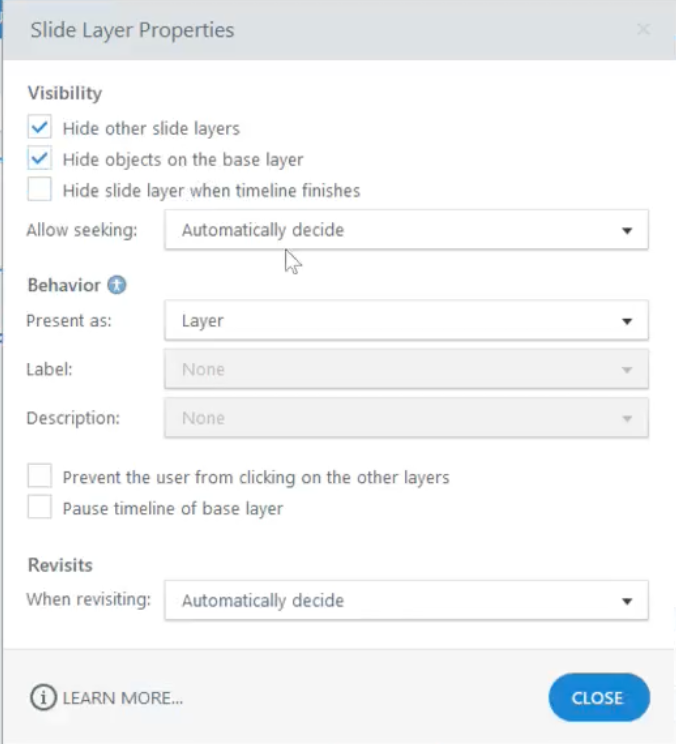Click the Behavior accessibility info icon
Viewport: 676px width, 744px height.
click(x=117, y=285)
